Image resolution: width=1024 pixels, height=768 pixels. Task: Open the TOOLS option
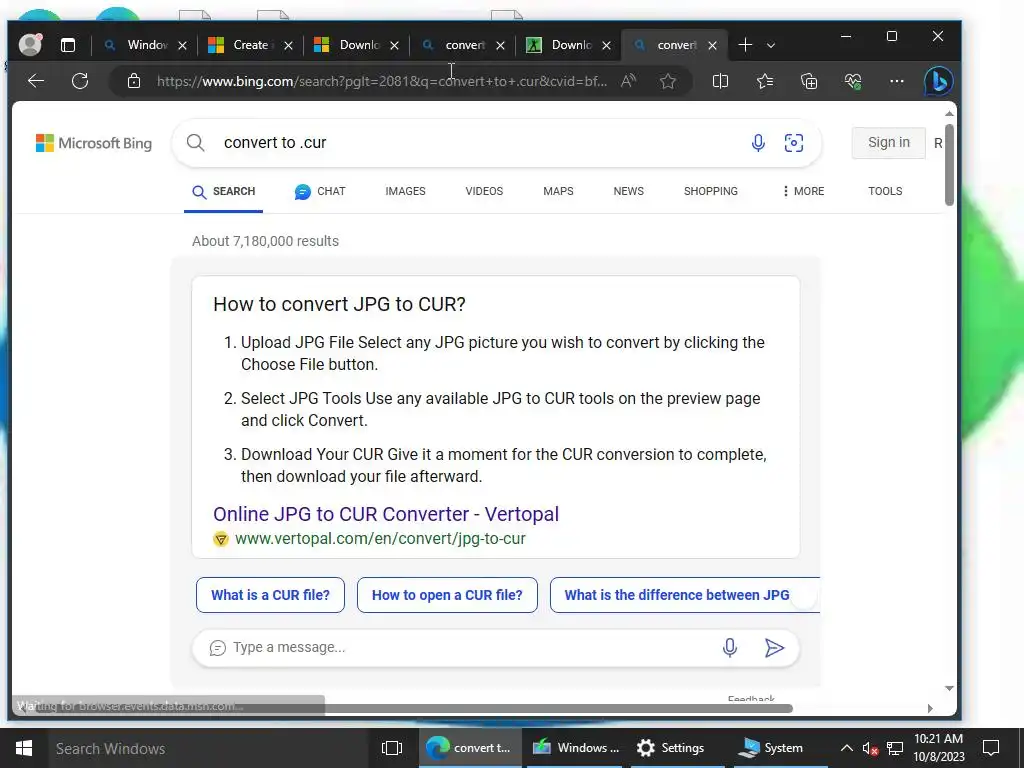[x=885, y=191]
